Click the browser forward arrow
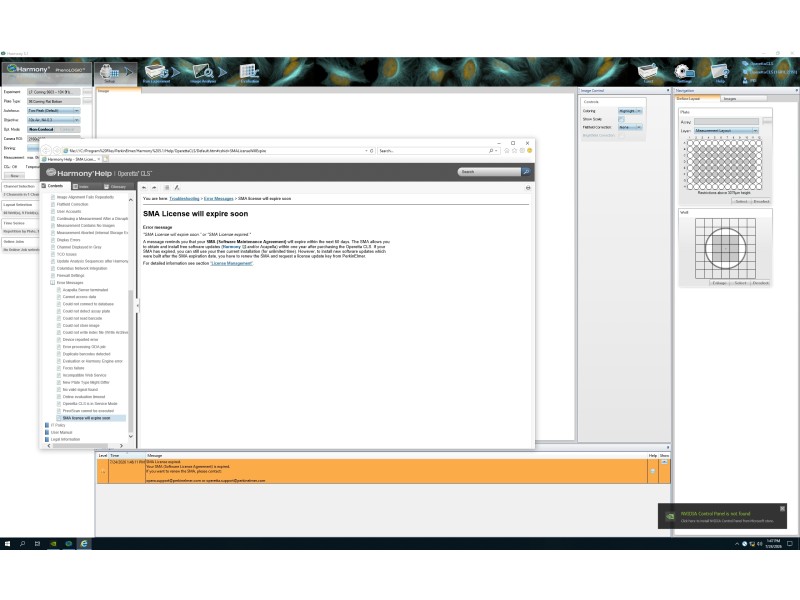The width and height of the screenshot is (800, 600). tap(57, 151)
